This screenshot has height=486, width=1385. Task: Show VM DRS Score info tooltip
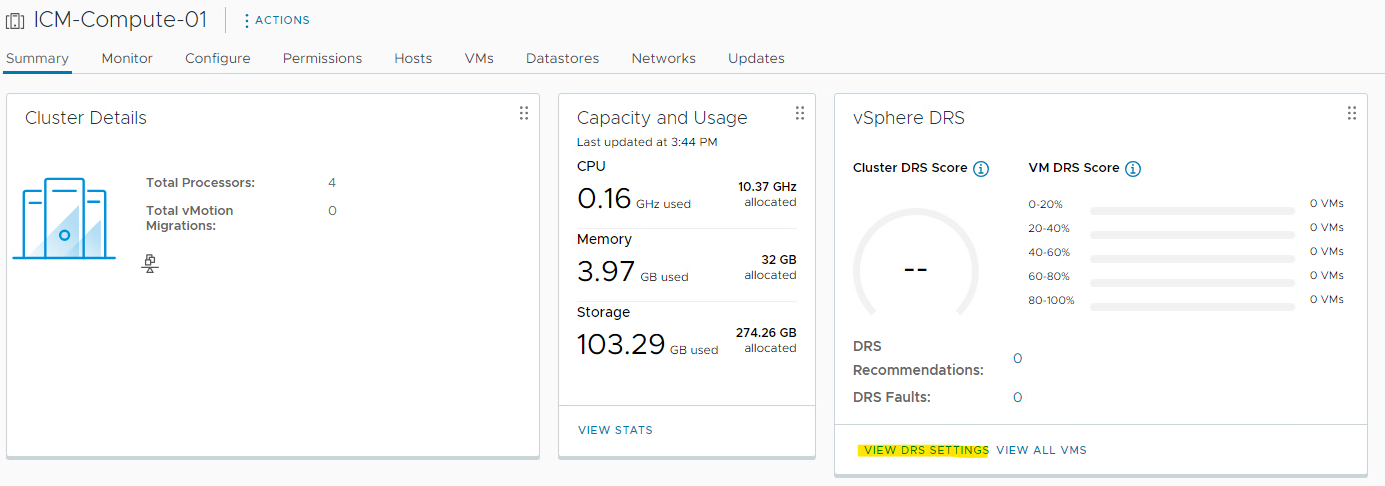click(x=1133, y=169)
